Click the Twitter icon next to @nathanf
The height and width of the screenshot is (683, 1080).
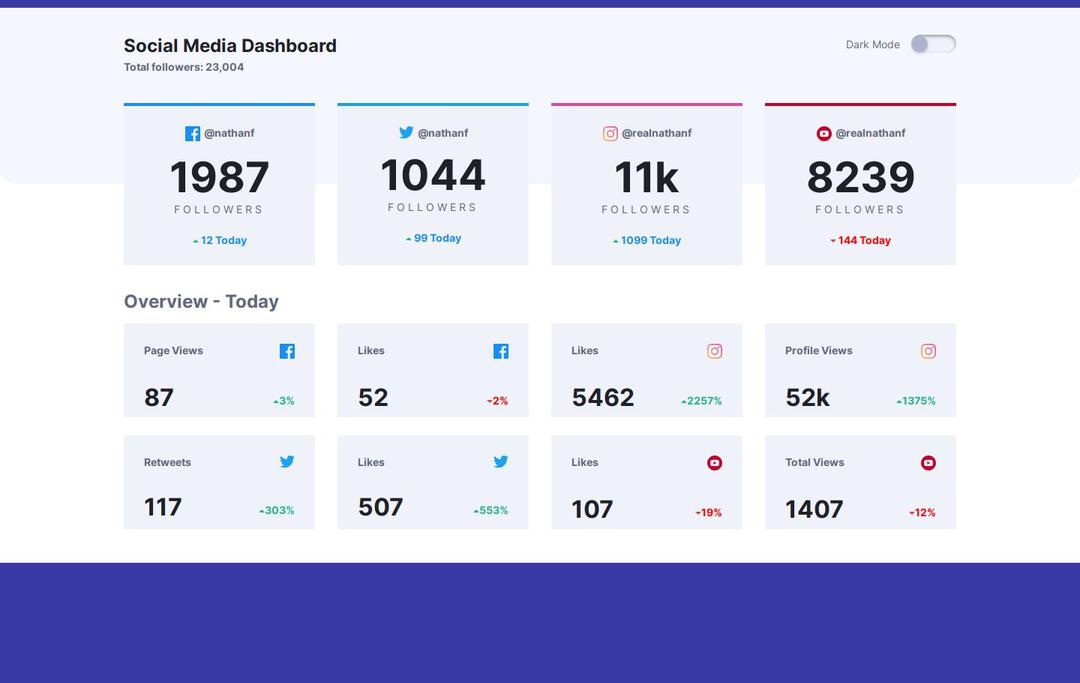pos(406,133)
